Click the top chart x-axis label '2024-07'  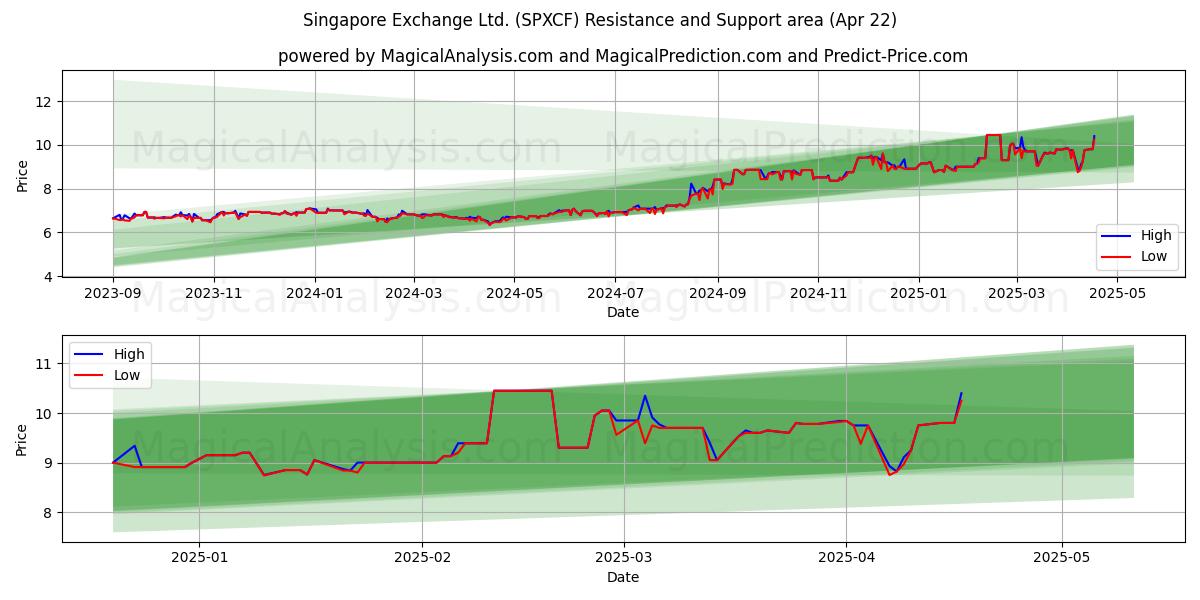615,295
